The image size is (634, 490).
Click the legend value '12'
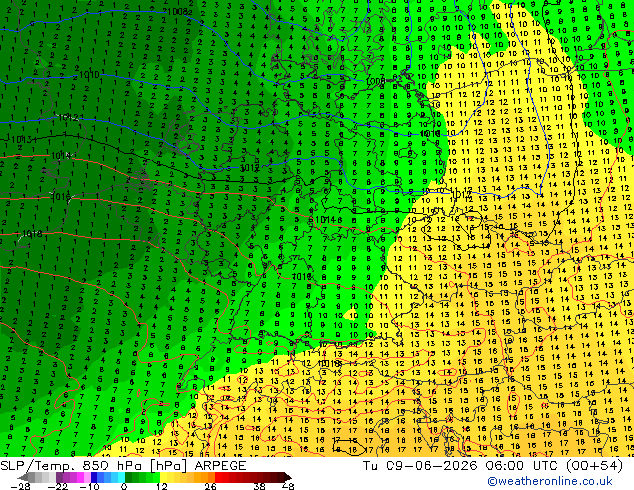pyautogui.click(x=162, y=486)
